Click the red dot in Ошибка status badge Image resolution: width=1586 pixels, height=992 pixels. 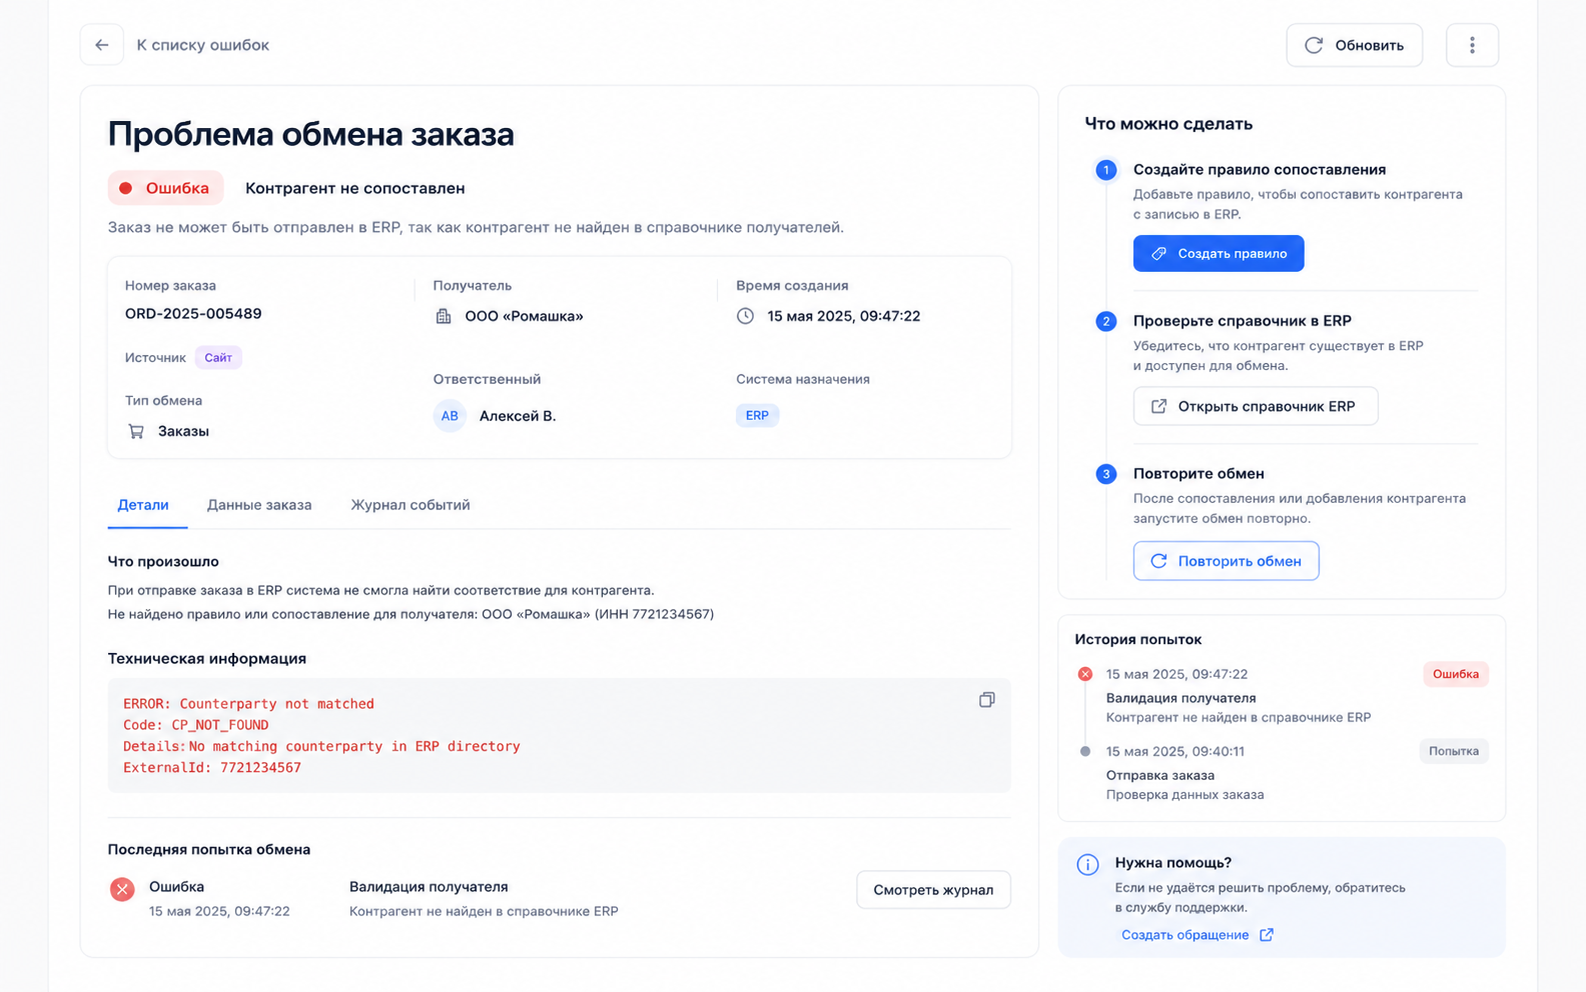[x=126, y=188]
